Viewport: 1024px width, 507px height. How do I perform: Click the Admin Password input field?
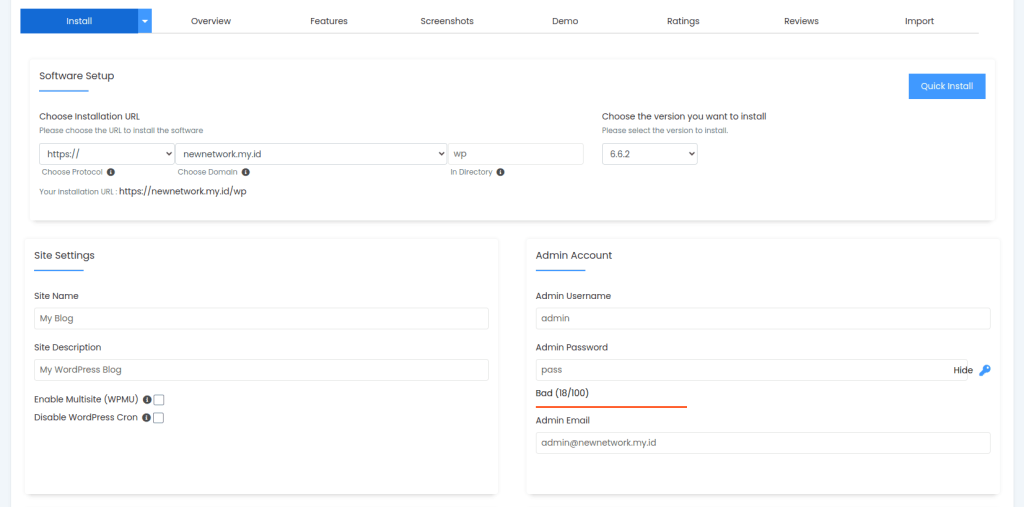coord(751,370)
